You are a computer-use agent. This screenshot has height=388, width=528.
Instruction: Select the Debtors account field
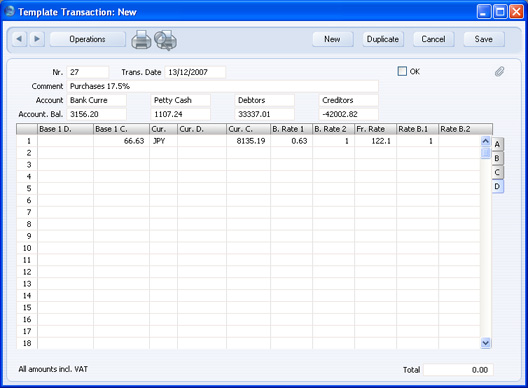[x=264, y=100]
